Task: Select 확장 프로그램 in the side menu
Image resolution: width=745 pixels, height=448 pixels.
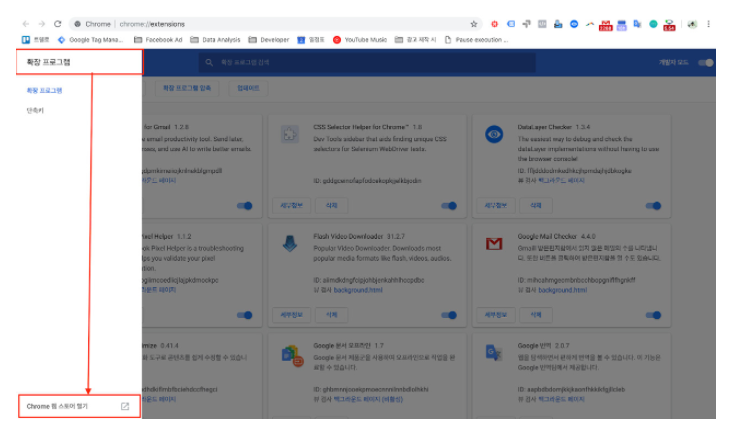Action: pos(44,90)
